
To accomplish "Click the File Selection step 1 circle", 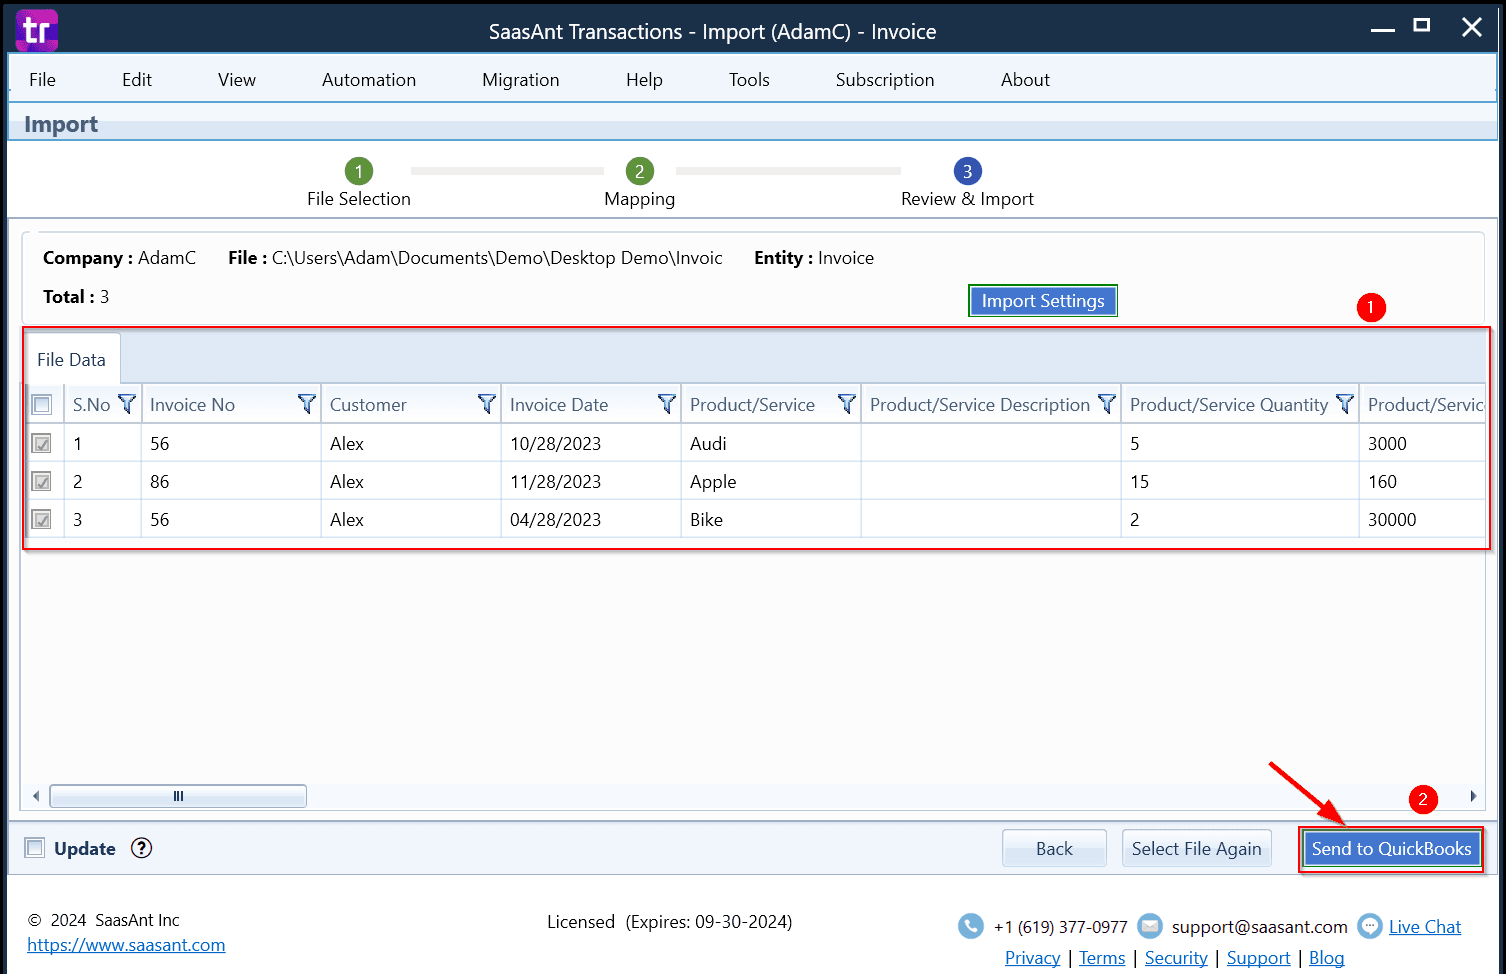I will point(359,171).
